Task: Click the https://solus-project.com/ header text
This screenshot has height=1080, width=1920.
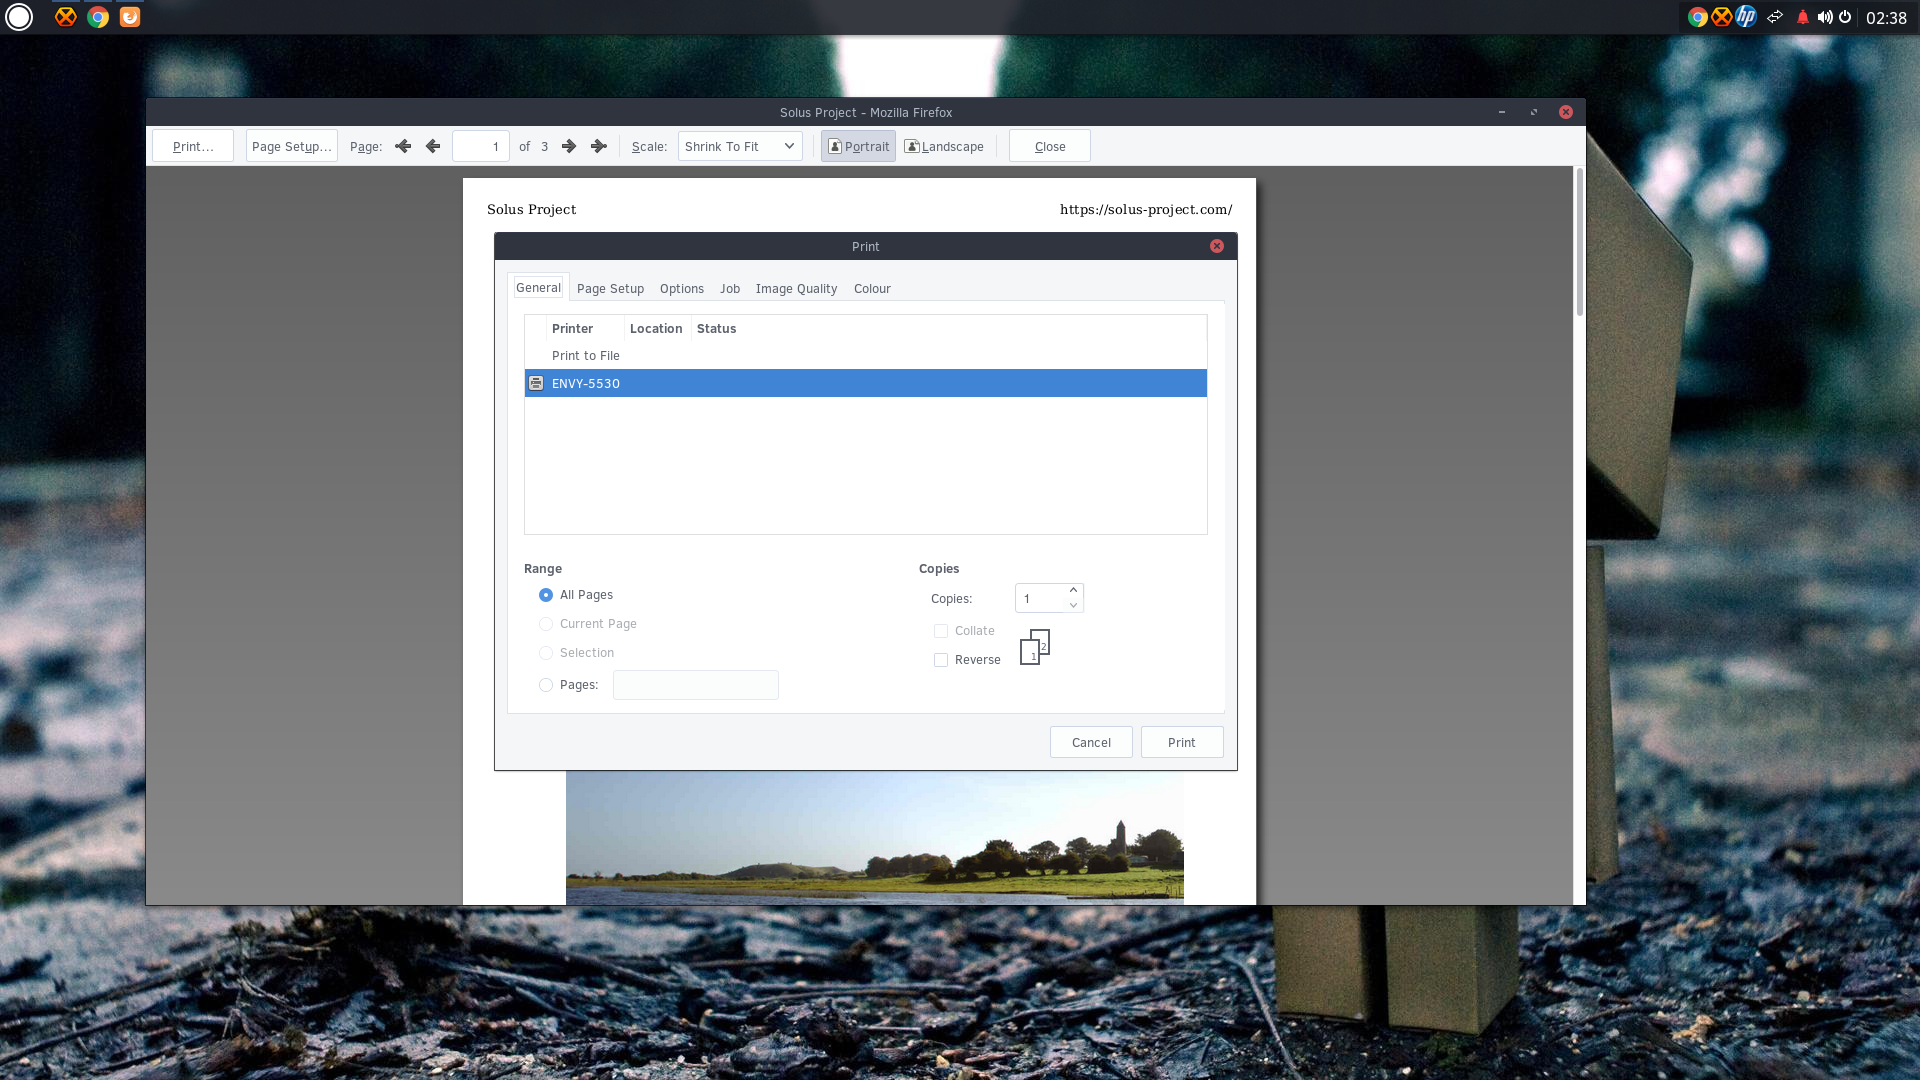Action: [x=1146, y=209]
